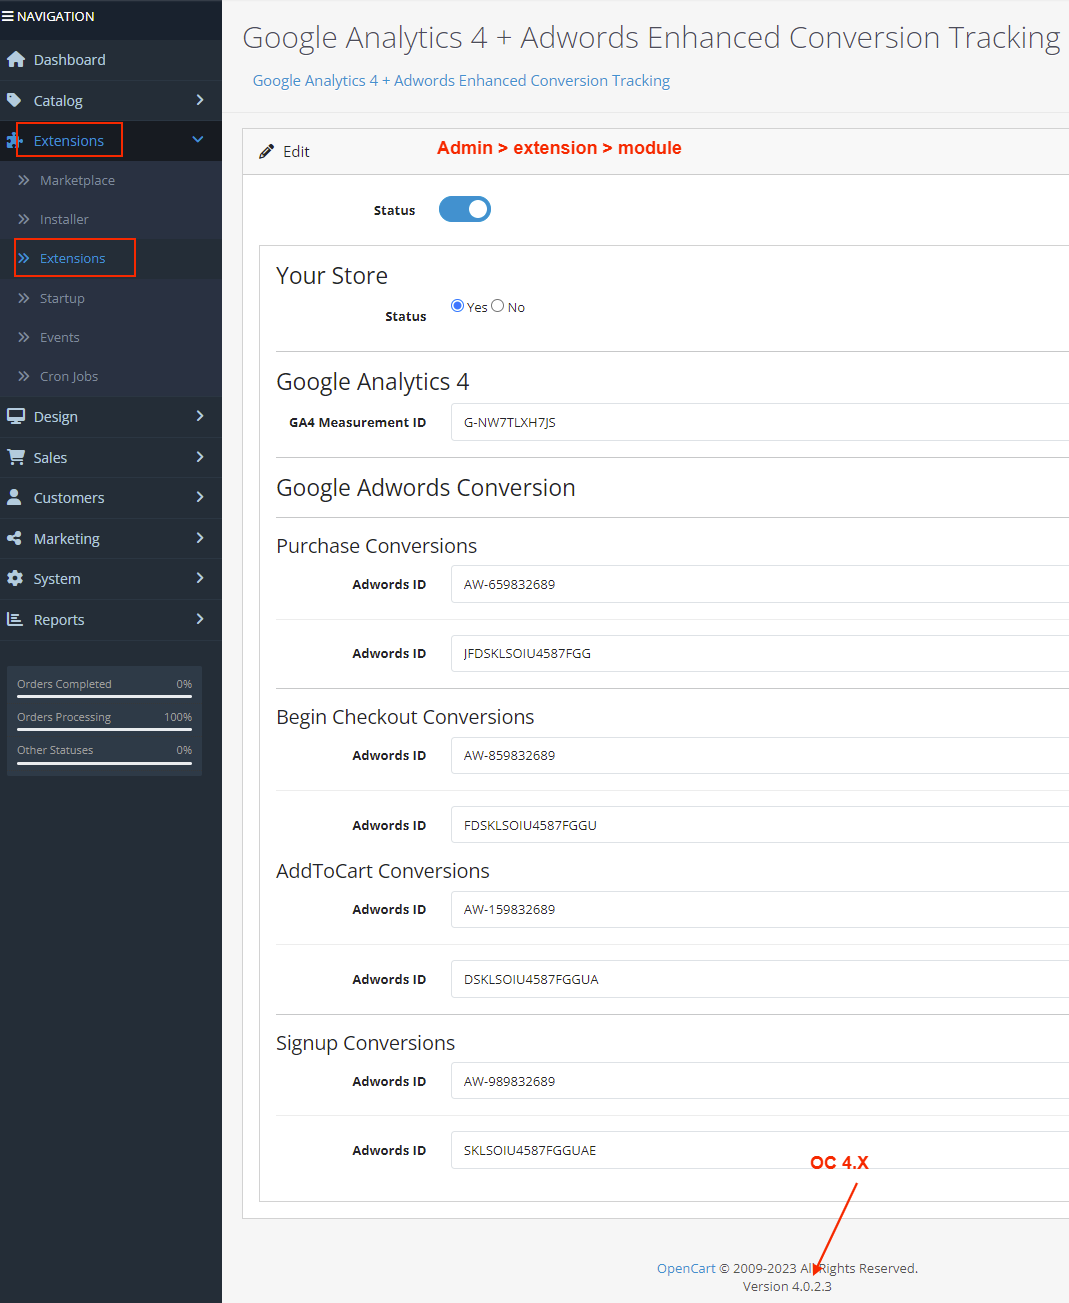This screenshot has height=1303, width=1069.
Task: Open Installer submenu item
Action: tap(64, 219)
